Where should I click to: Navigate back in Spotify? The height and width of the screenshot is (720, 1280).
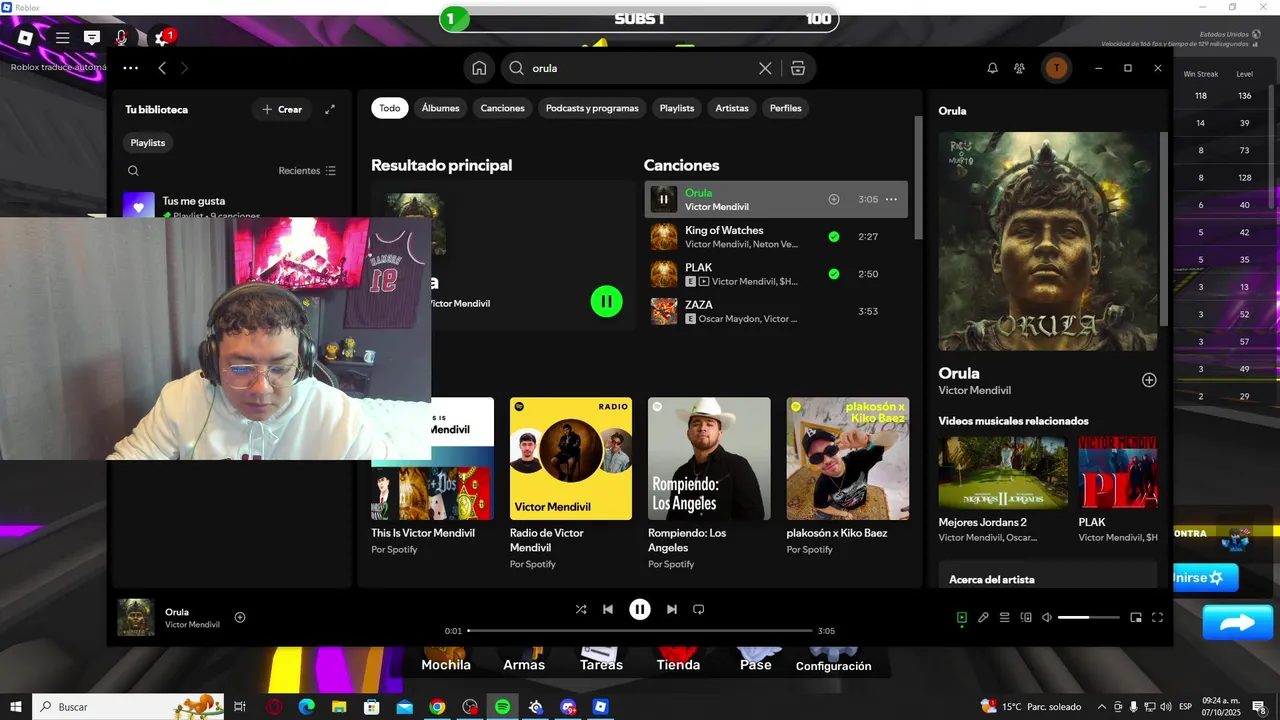[x=162, y=68]
